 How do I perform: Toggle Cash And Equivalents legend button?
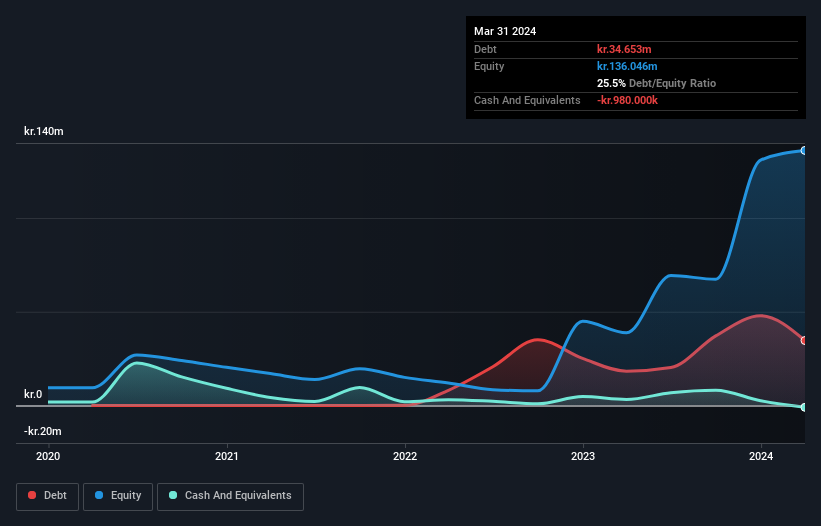click(230, 496)
